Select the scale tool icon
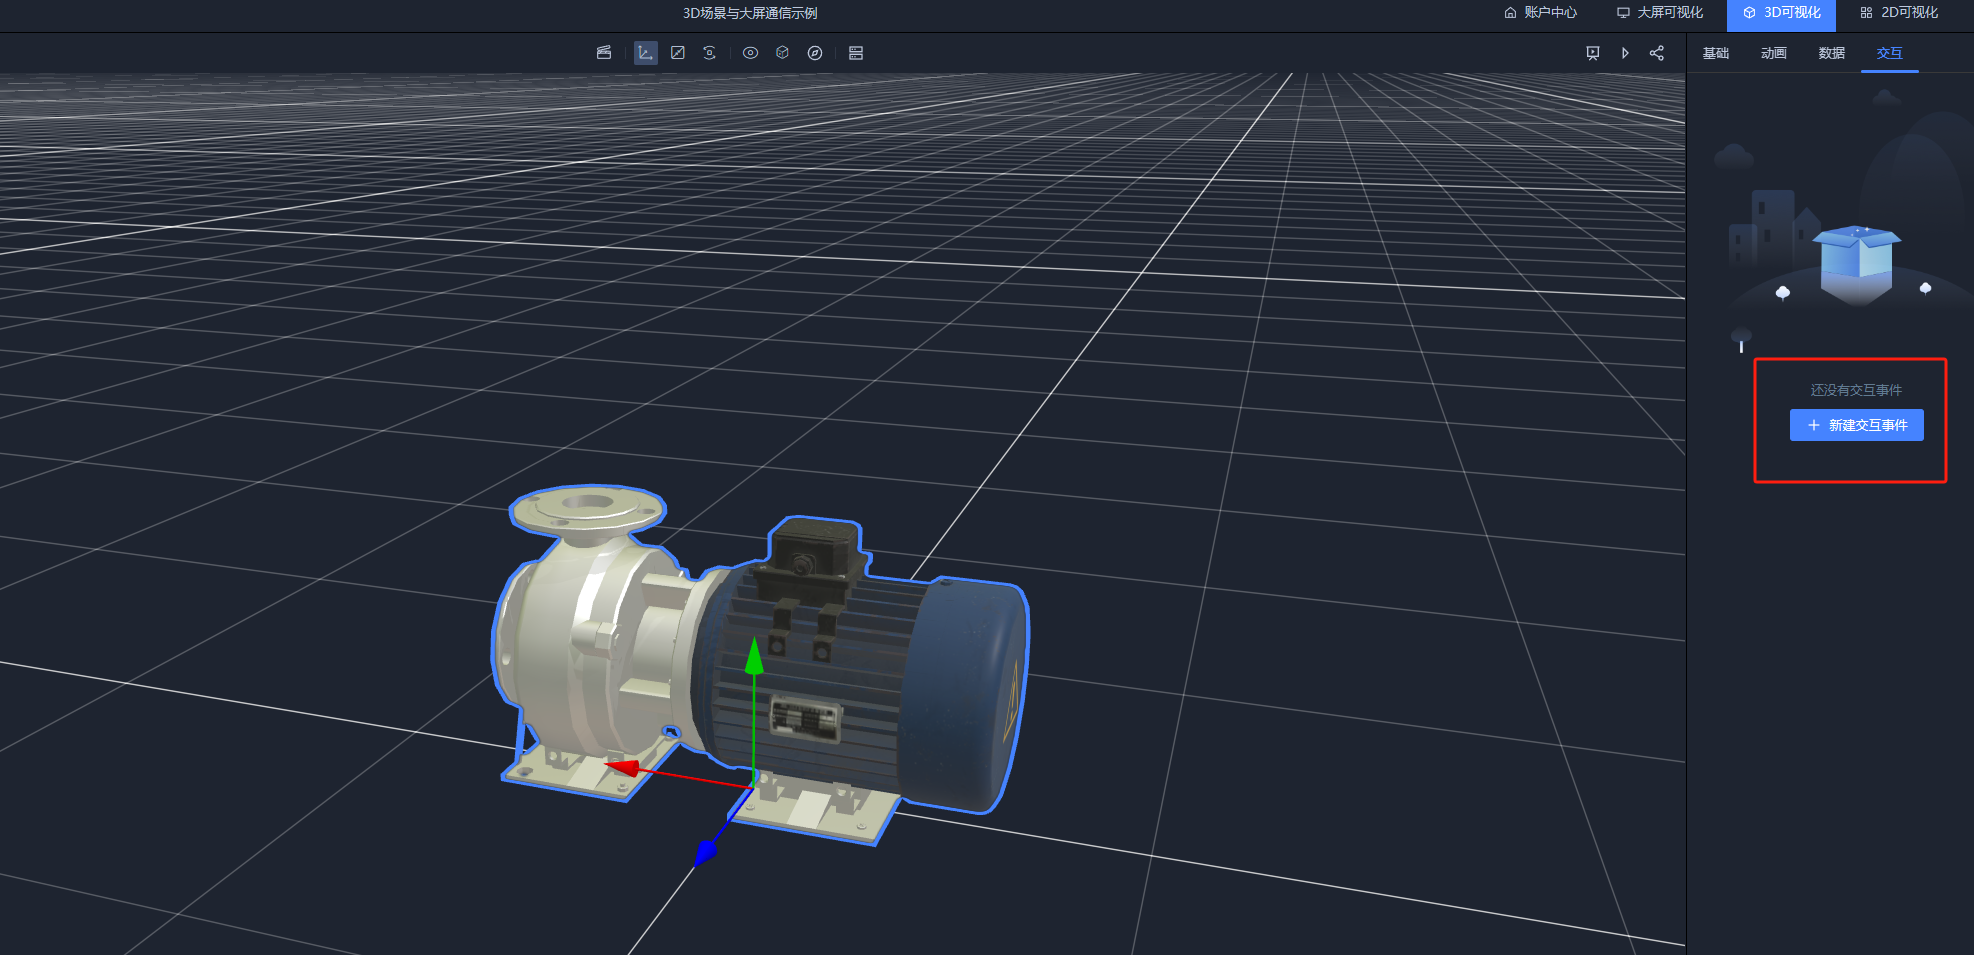Screen dimensions: 1974x955 coord(678,53)
